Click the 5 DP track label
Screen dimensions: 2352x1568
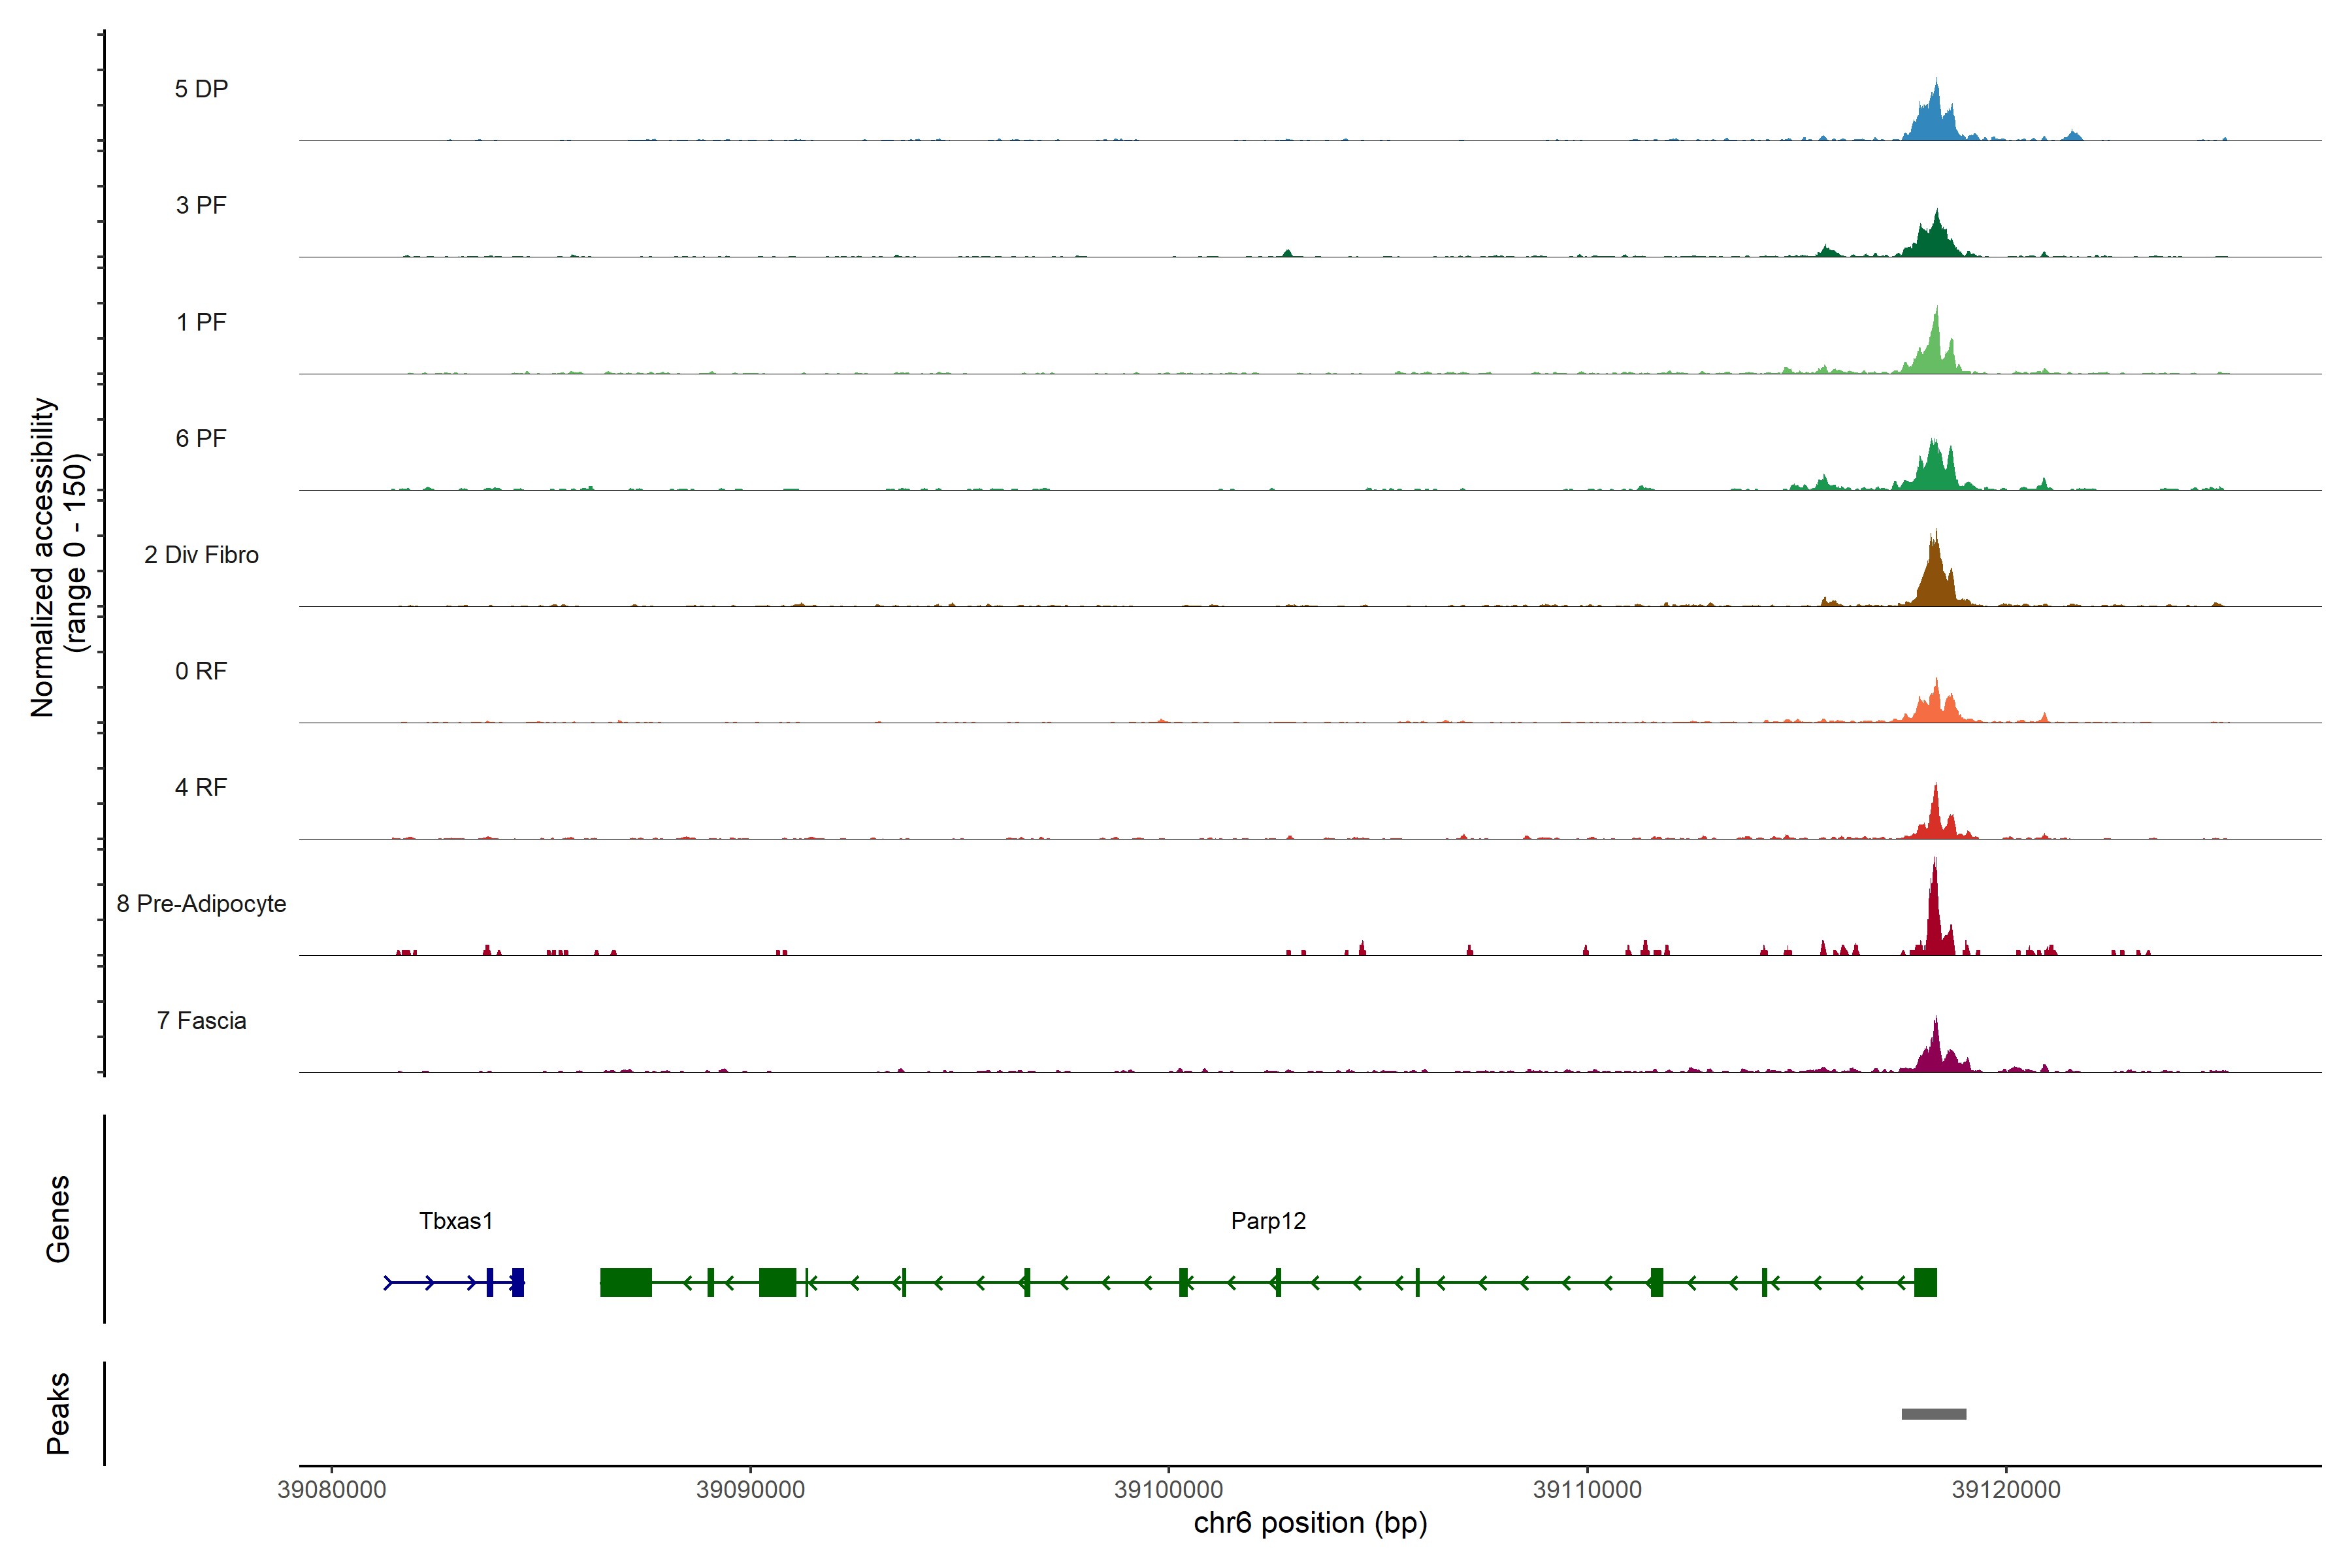coord(201,89)
